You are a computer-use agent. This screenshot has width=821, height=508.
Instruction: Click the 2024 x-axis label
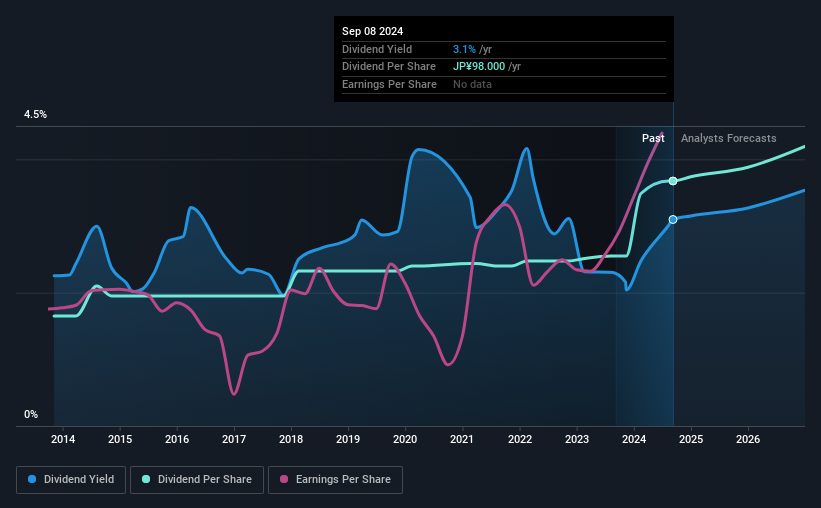634,439
